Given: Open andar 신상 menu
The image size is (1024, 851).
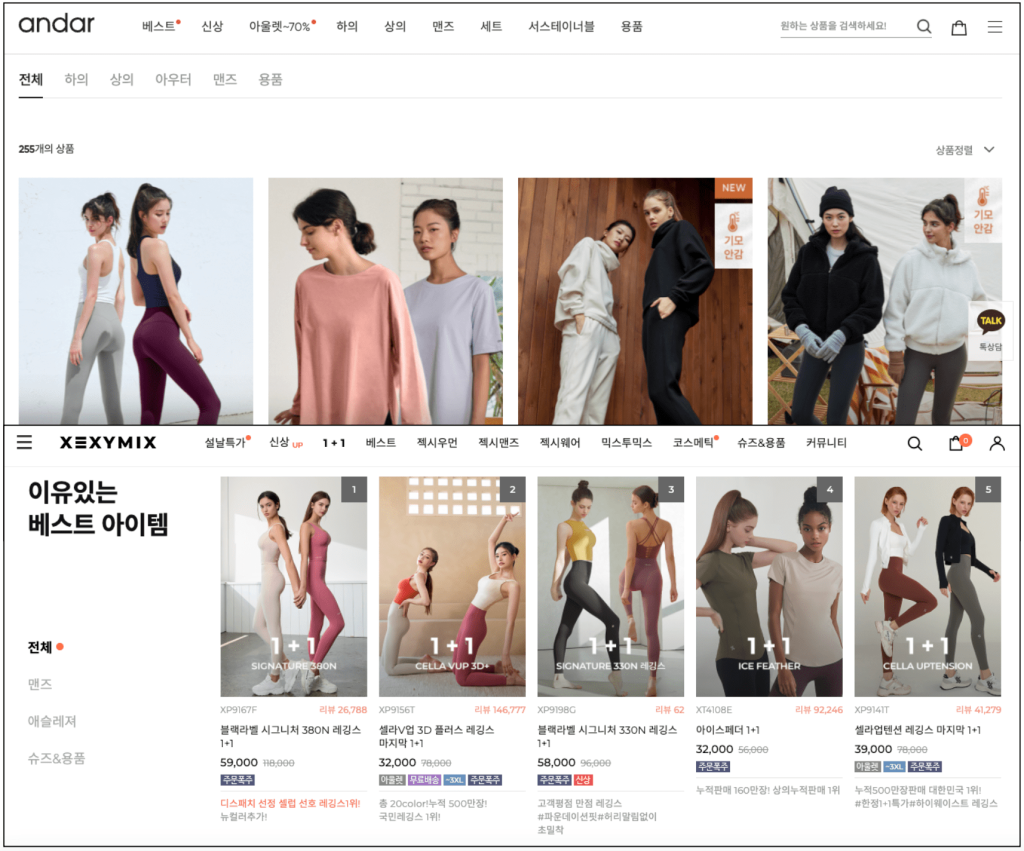Looking at the screenshot, I should click(x=212, y=26).
